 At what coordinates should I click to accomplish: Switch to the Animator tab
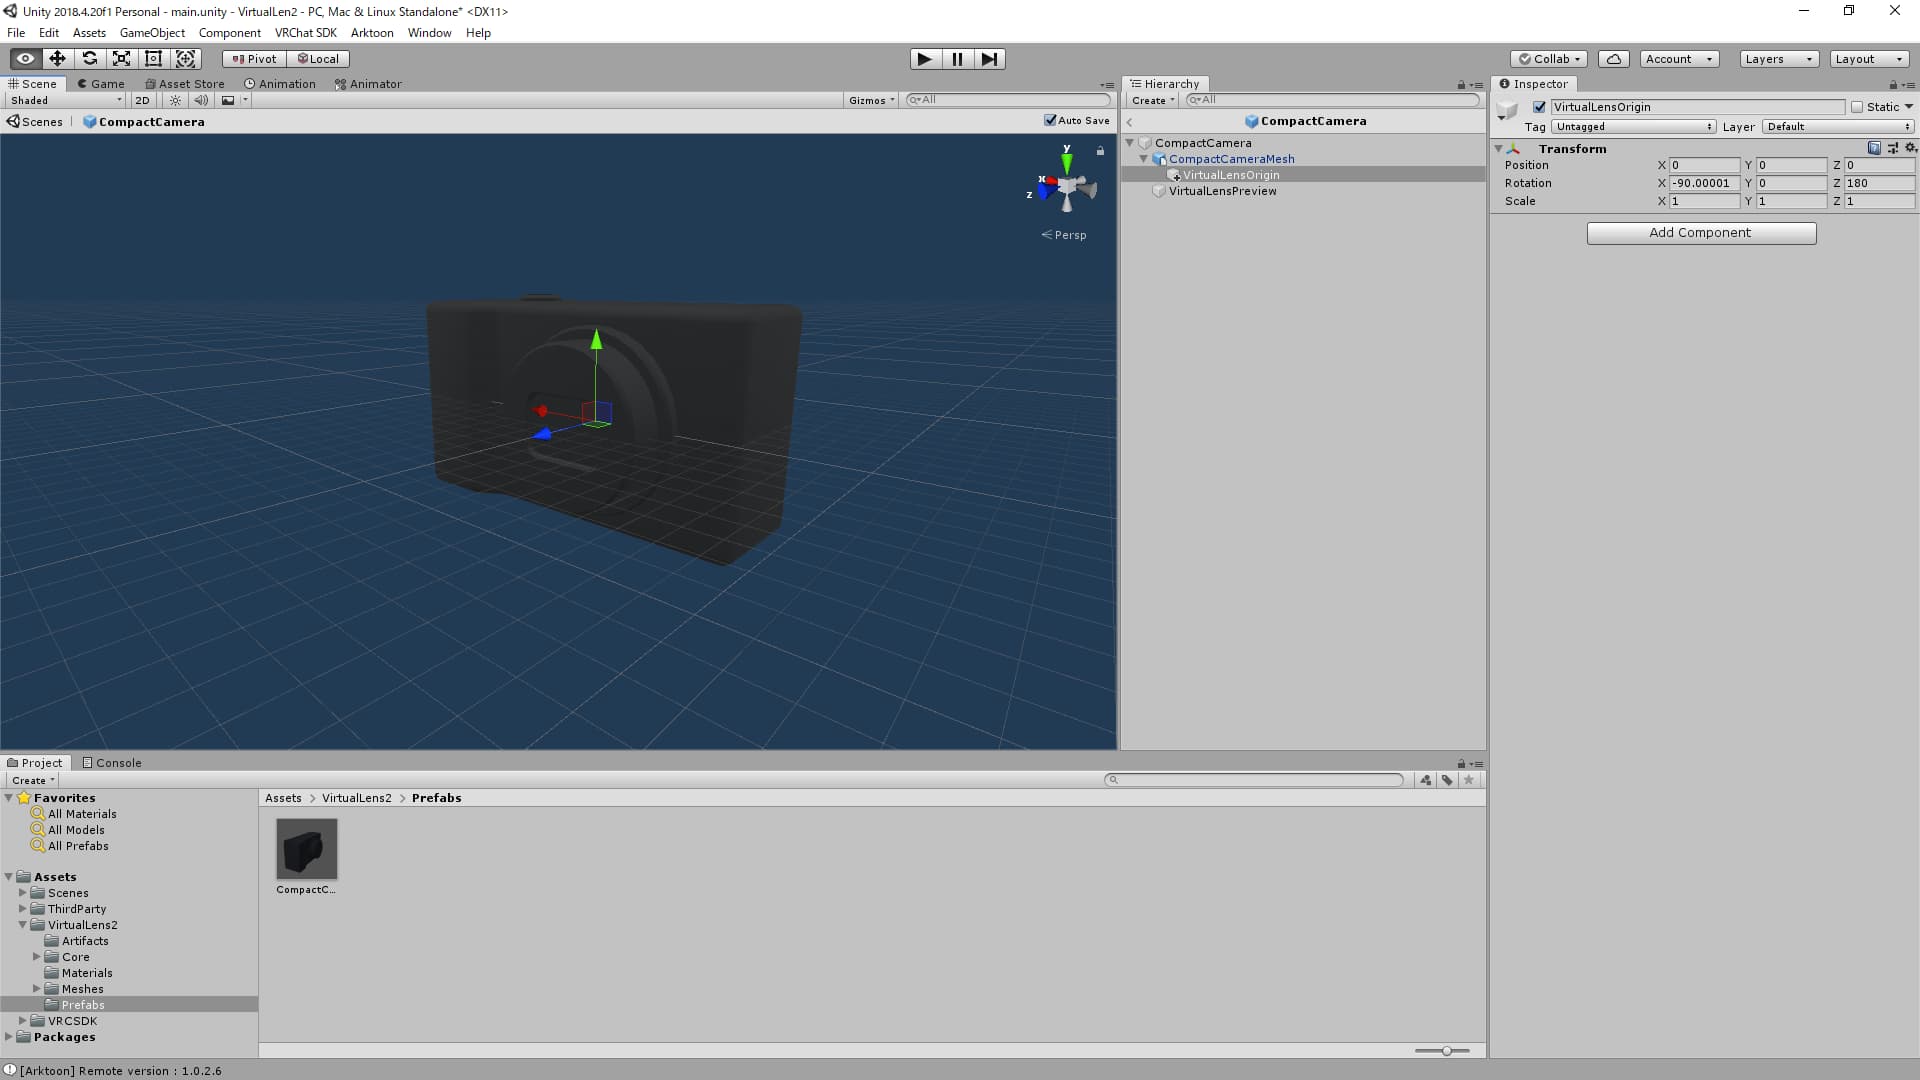pos(368,84)
